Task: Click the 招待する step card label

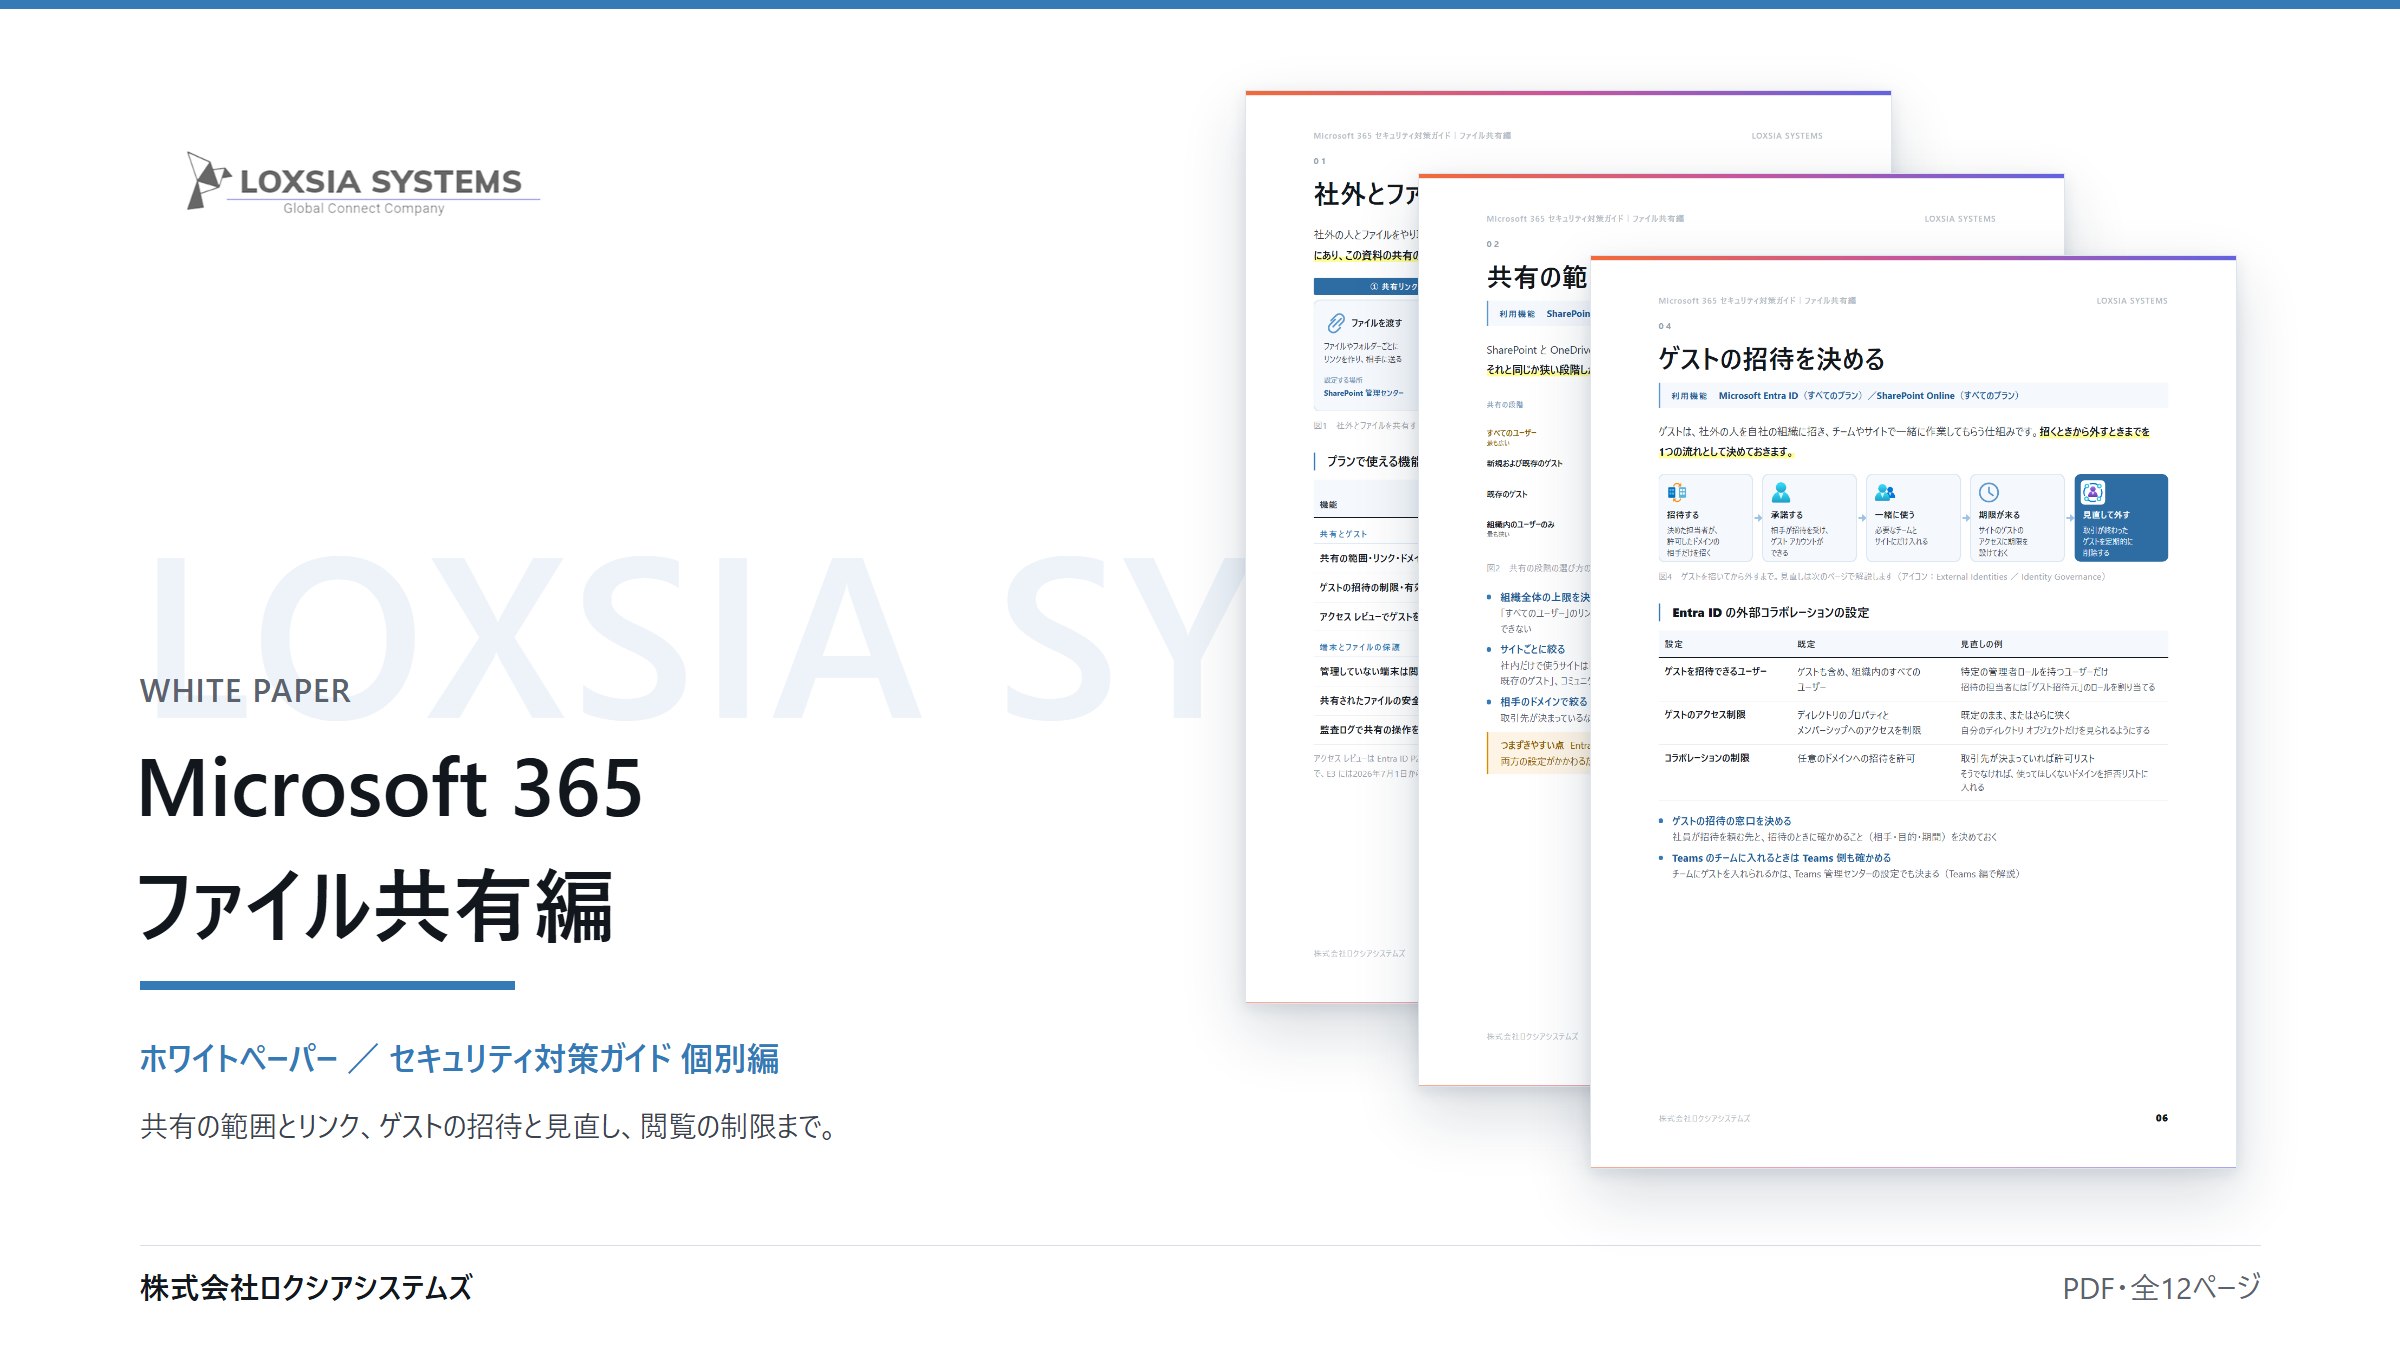Action: [1683, 515]
